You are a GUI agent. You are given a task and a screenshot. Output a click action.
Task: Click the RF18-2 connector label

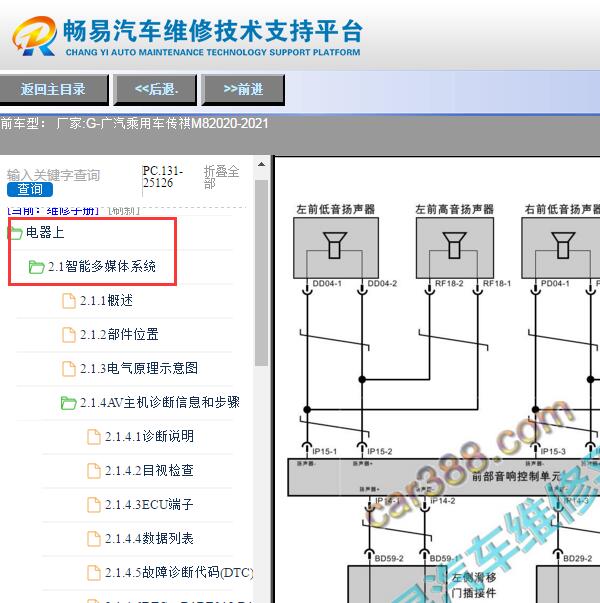pyautogui.click(x=449, y=284)
